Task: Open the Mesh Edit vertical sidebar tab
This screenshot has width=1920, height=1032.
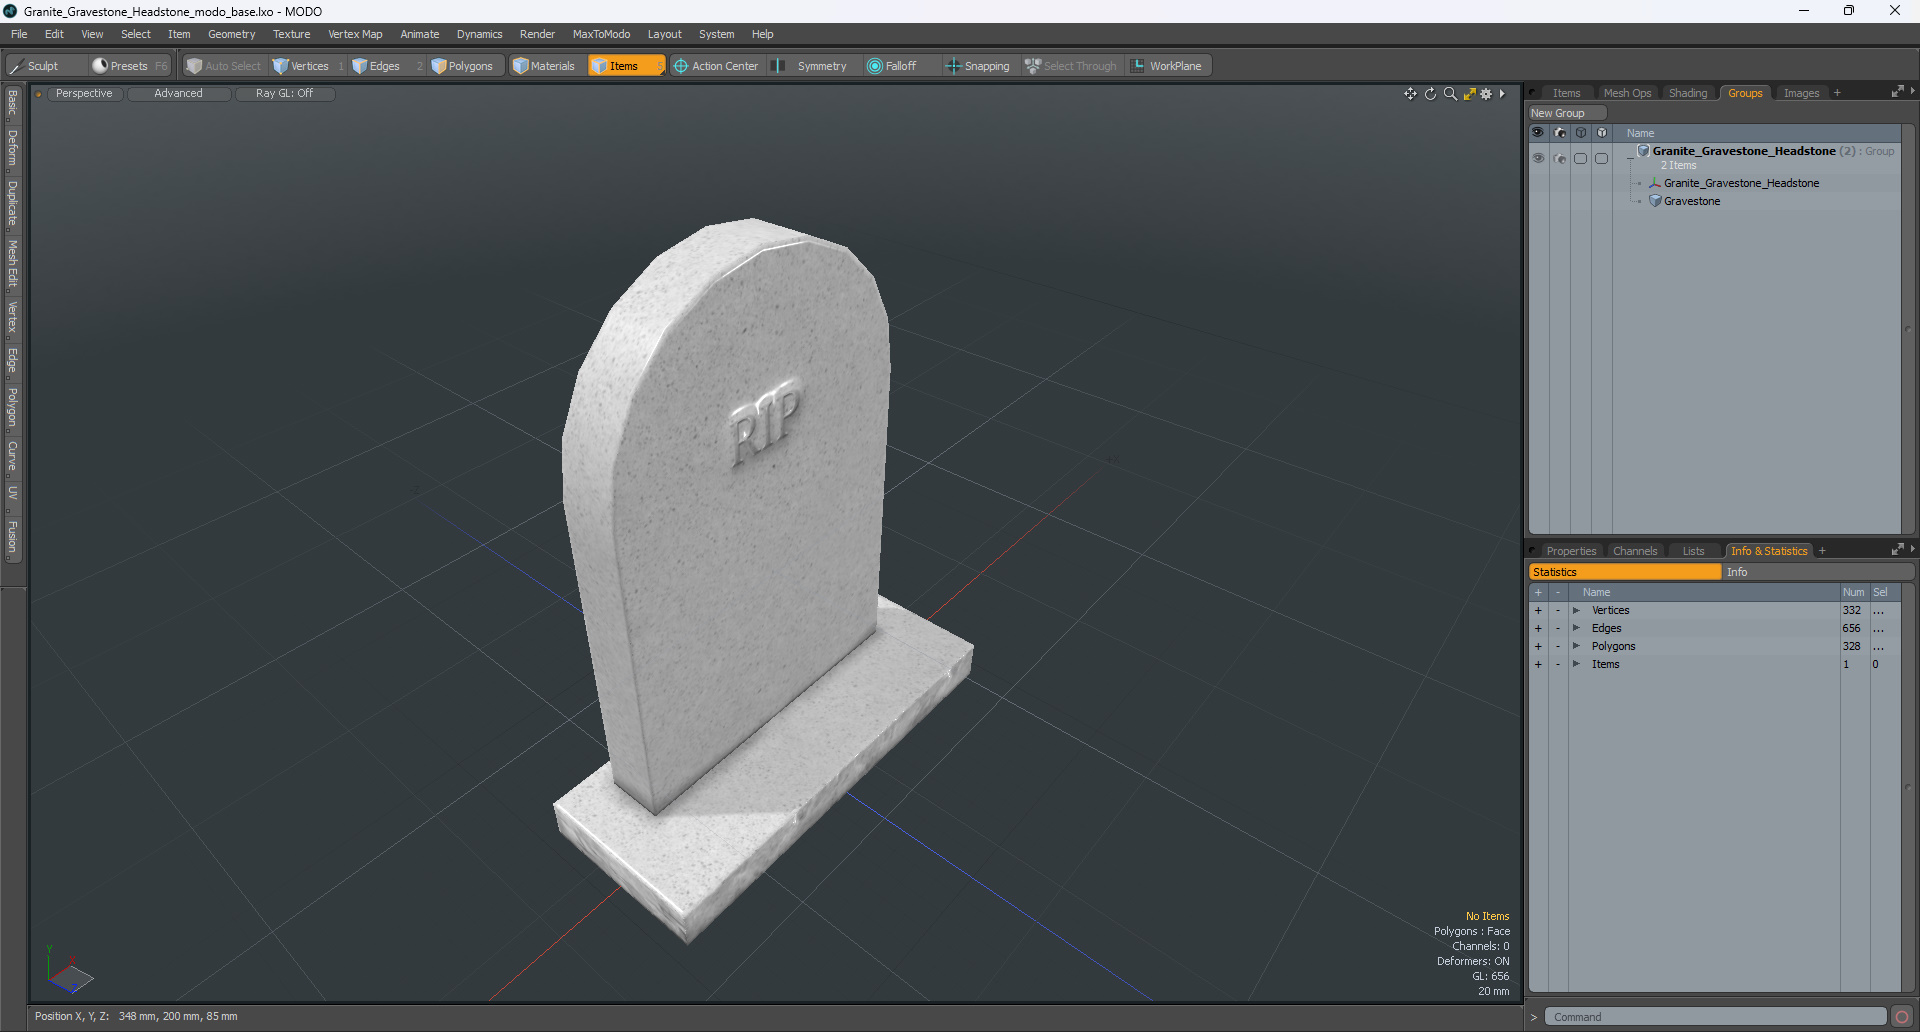Action: [x=13, y=263]
